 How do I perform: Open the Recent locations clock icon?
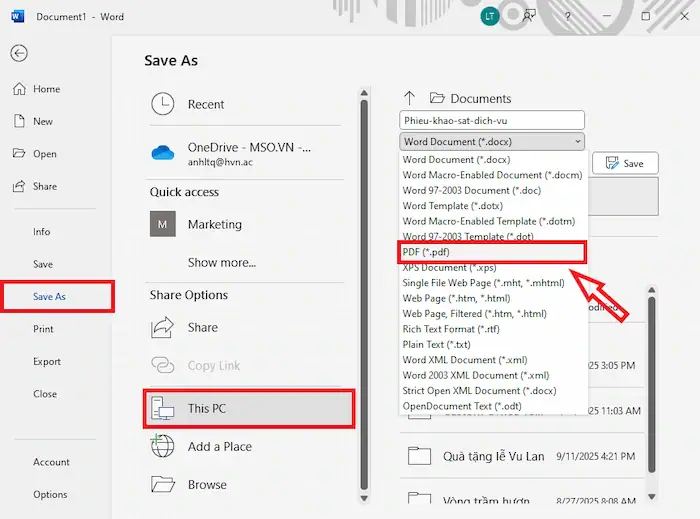[x=162, y=104]
